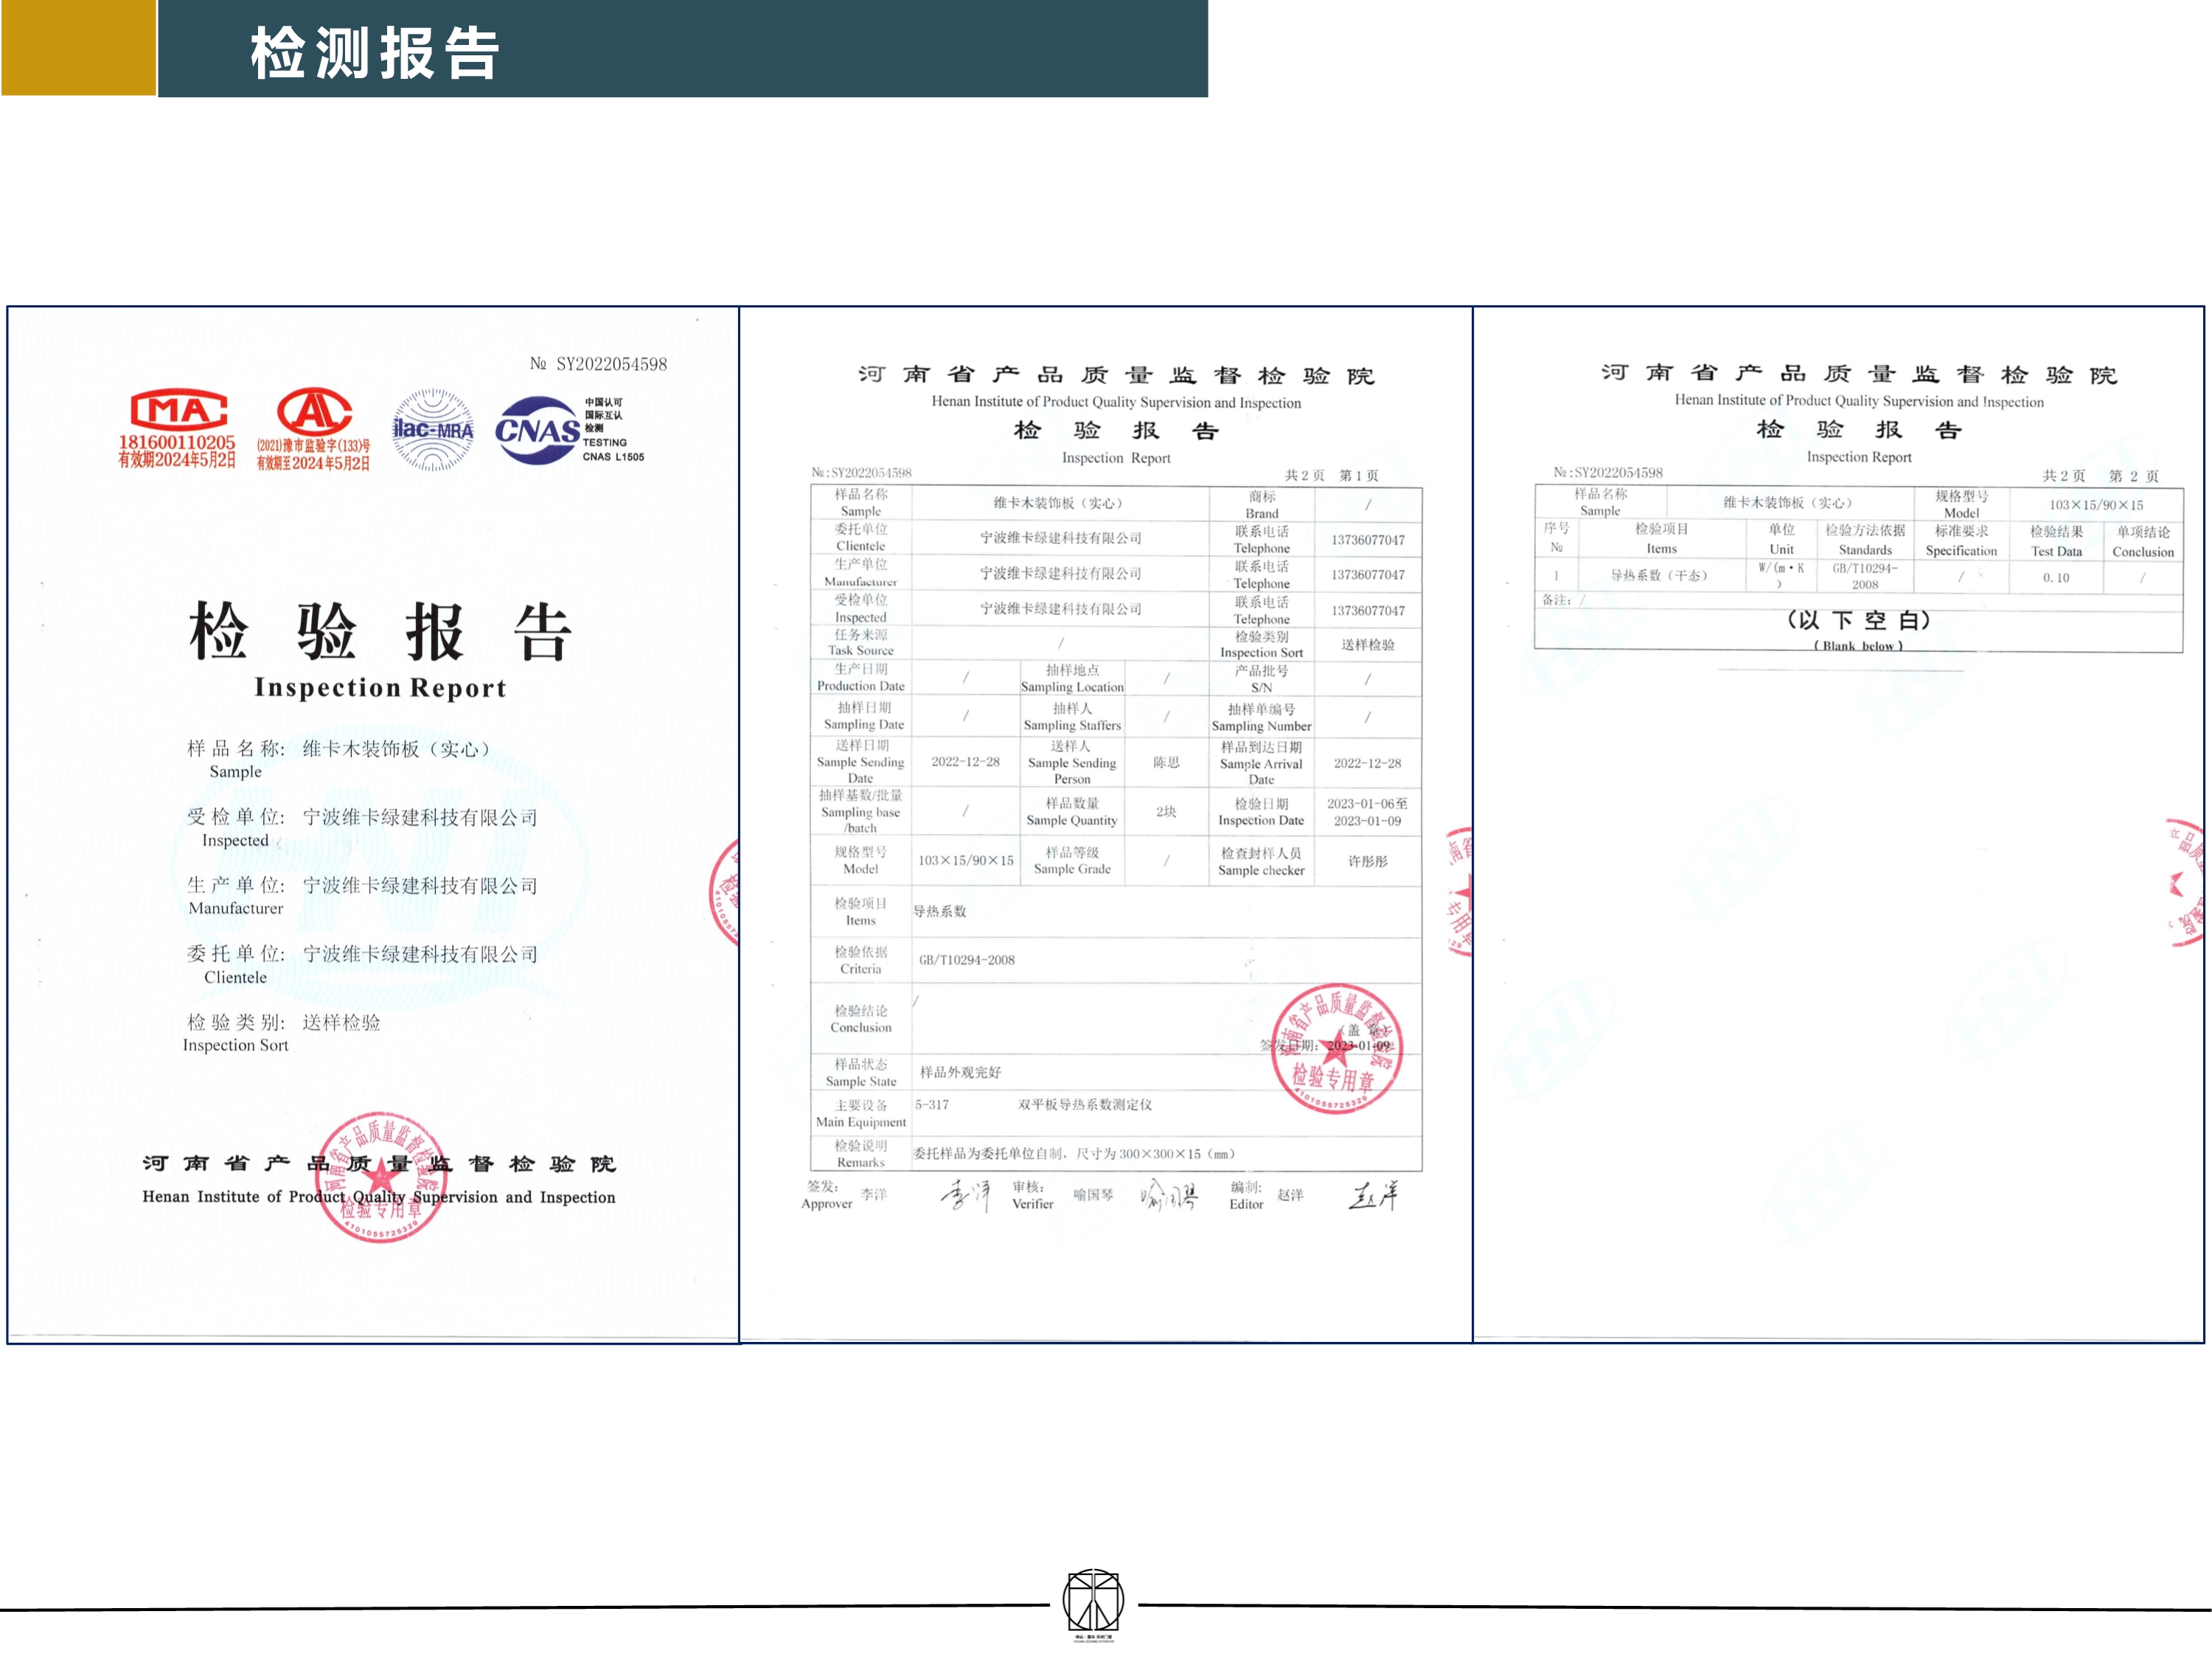The height and width of the screenshot is (1659, 2212).
Task: Click the page 2 report scan thumbnail
Action: pyautogui.click(x=1838, y=825)
